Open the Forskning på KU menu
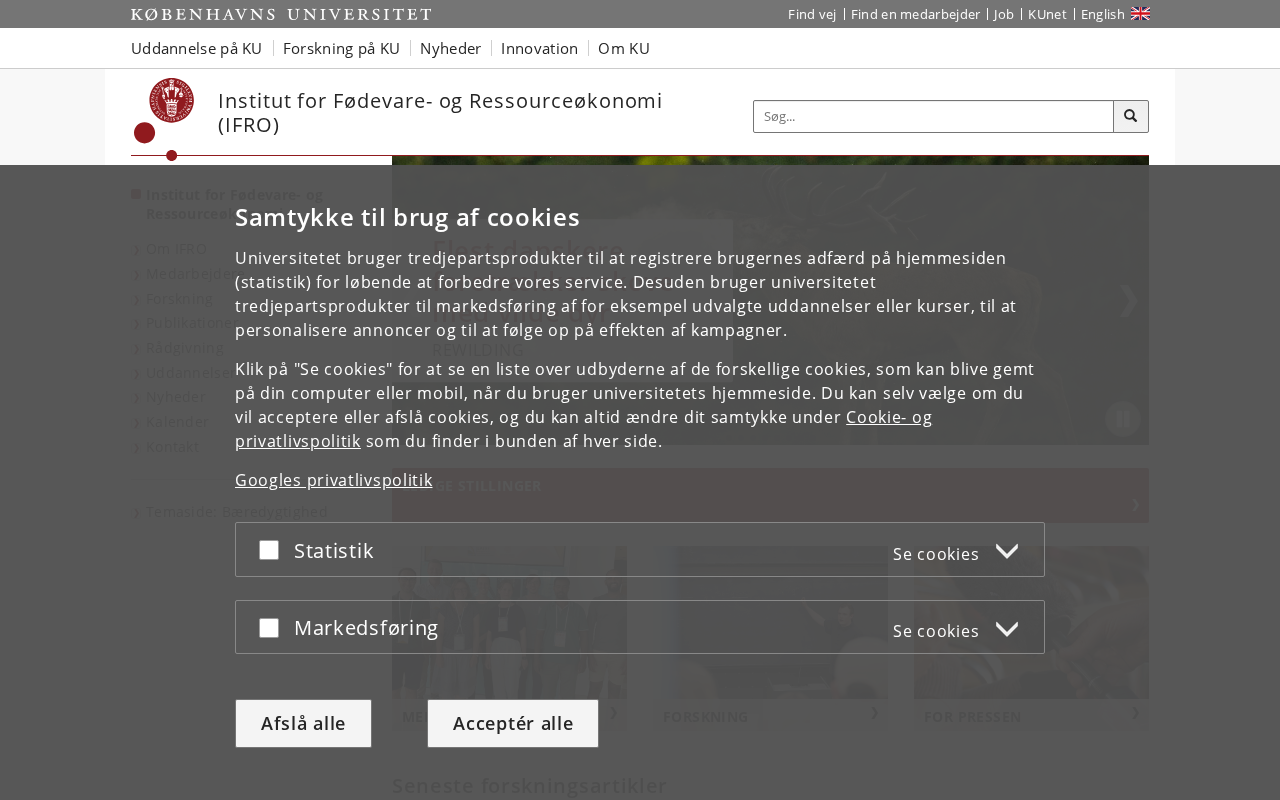The width and height of the screenshot is (1280, 800). click(341, 48)
